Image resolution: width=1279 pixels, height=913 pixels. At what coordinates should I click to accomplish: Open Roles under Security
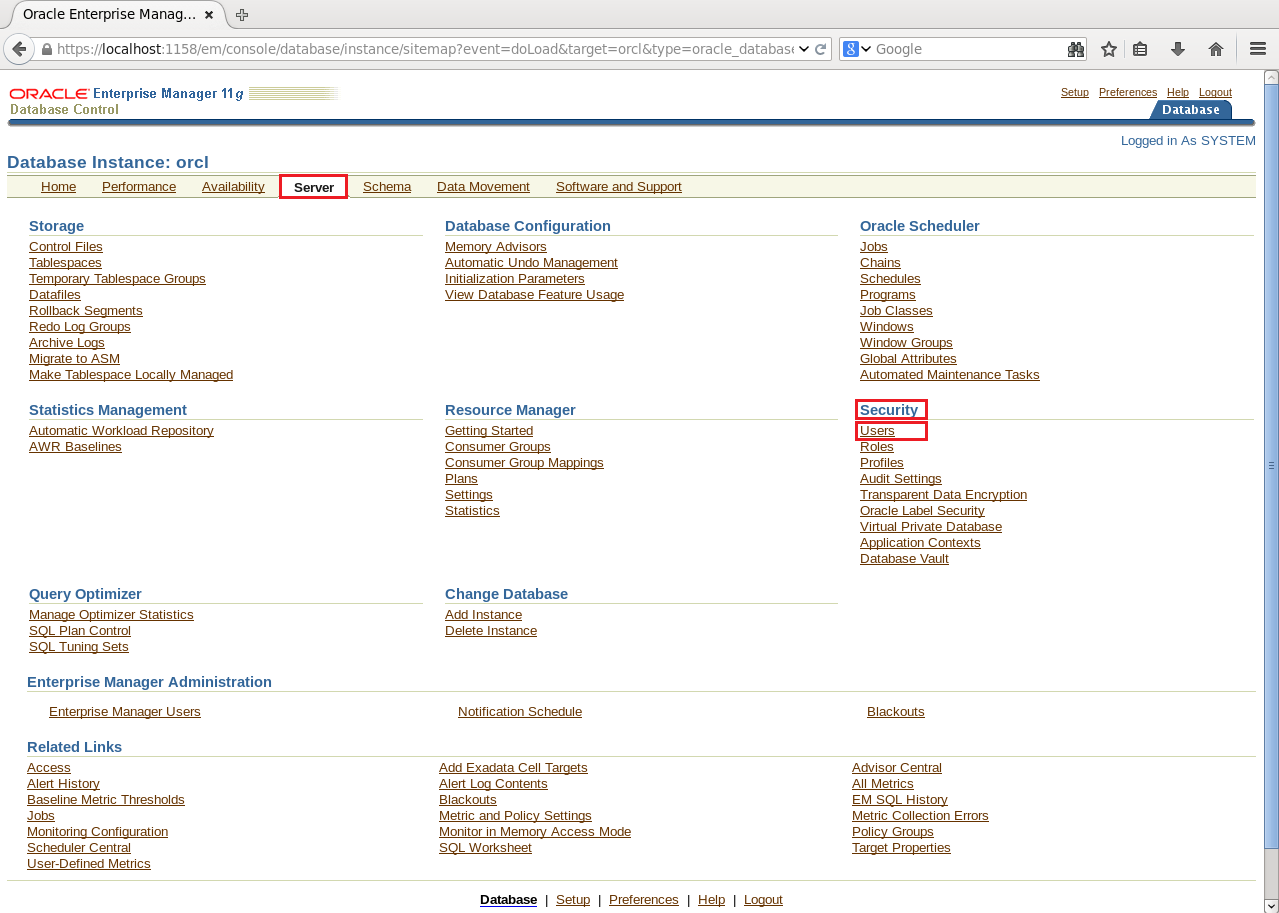[x=877, y=447]
